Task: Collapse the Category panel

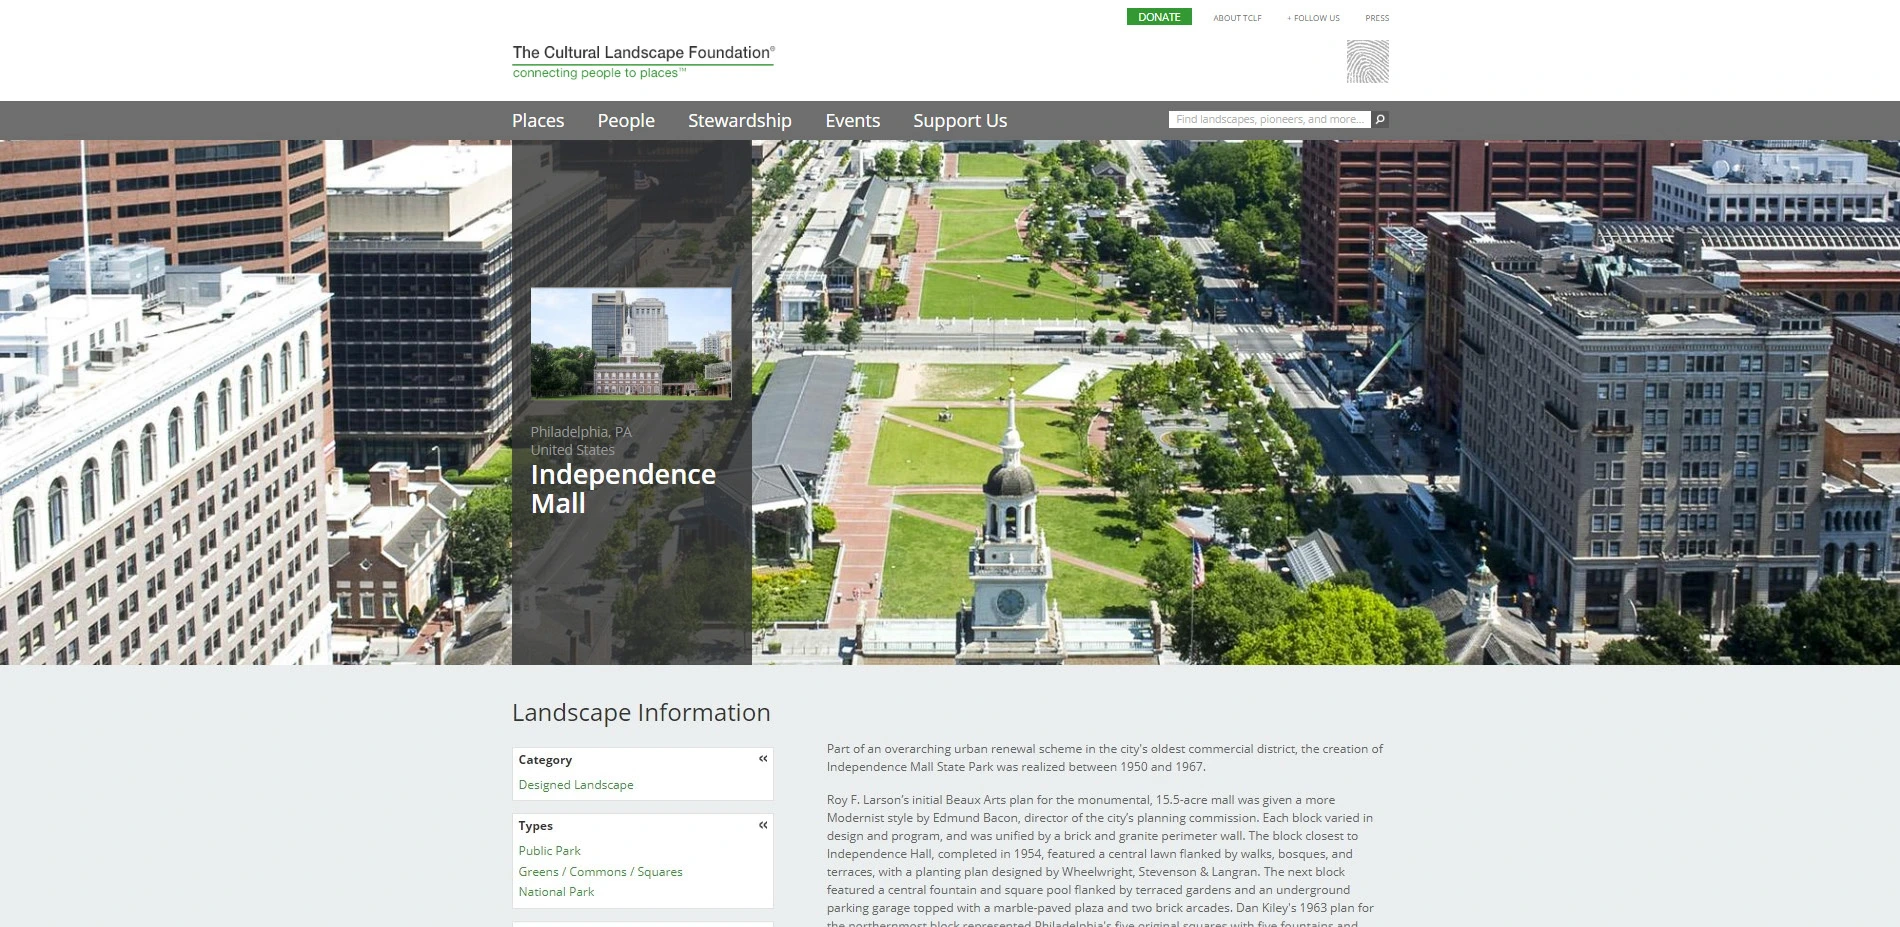Action: coord(763,759)
